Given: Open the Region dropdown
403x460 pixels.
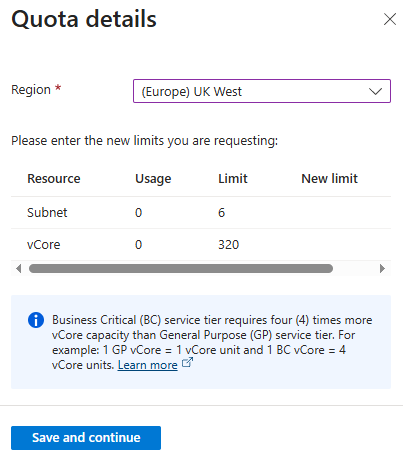Looking at the screenshot, I should [262, 91].
